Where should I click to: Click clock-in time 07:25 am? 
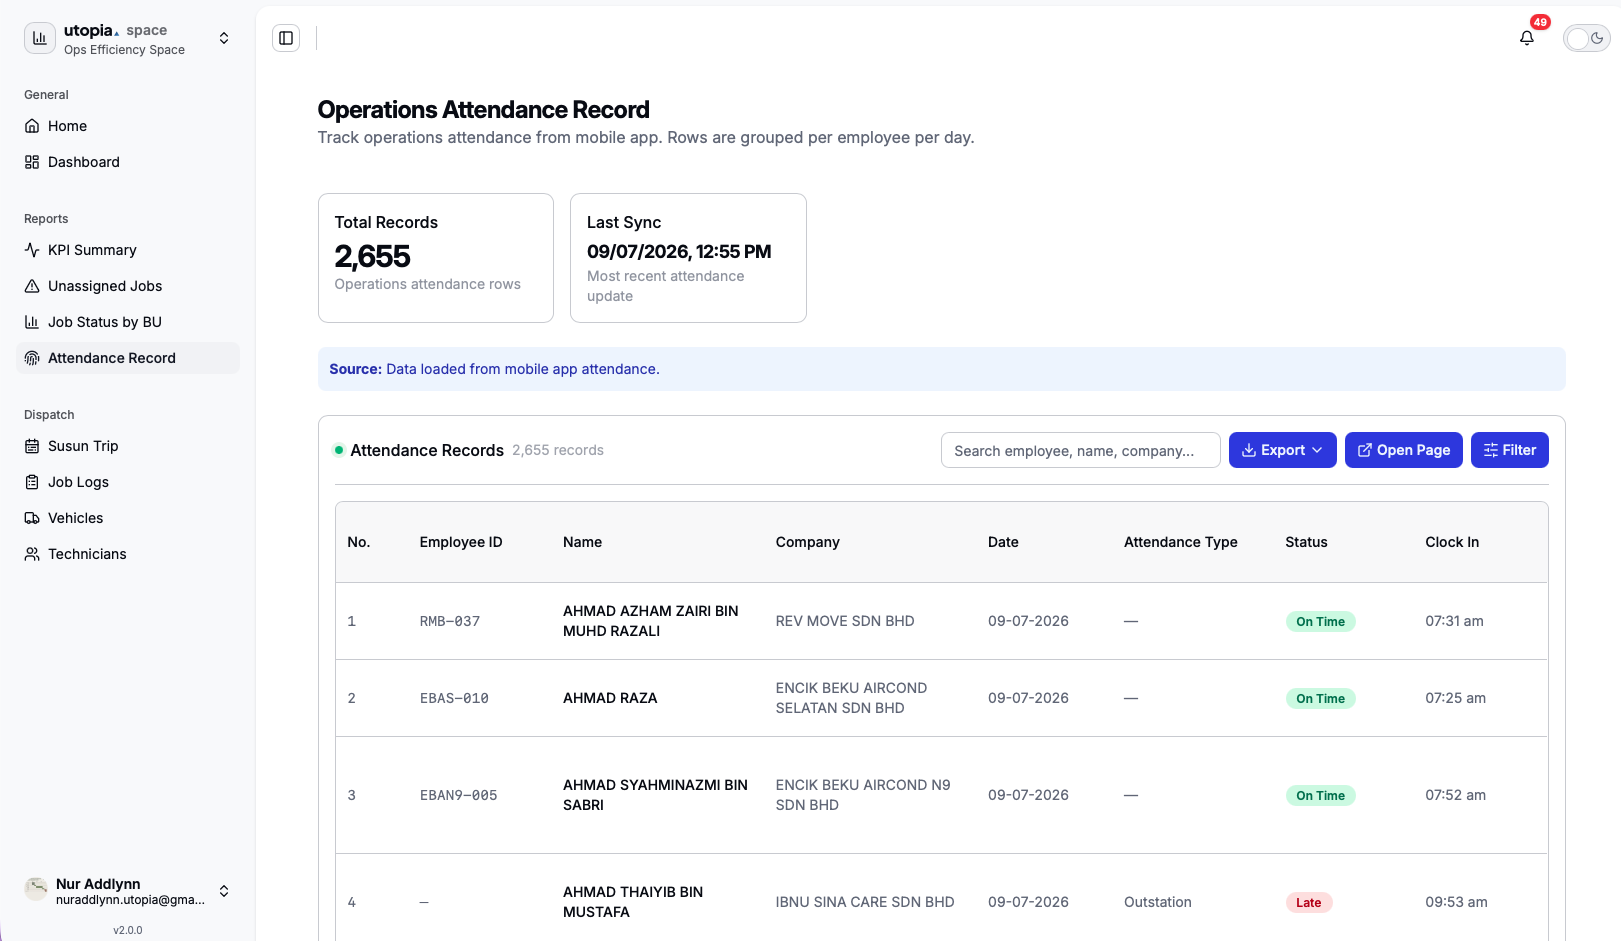click(x=1455, y=698)
